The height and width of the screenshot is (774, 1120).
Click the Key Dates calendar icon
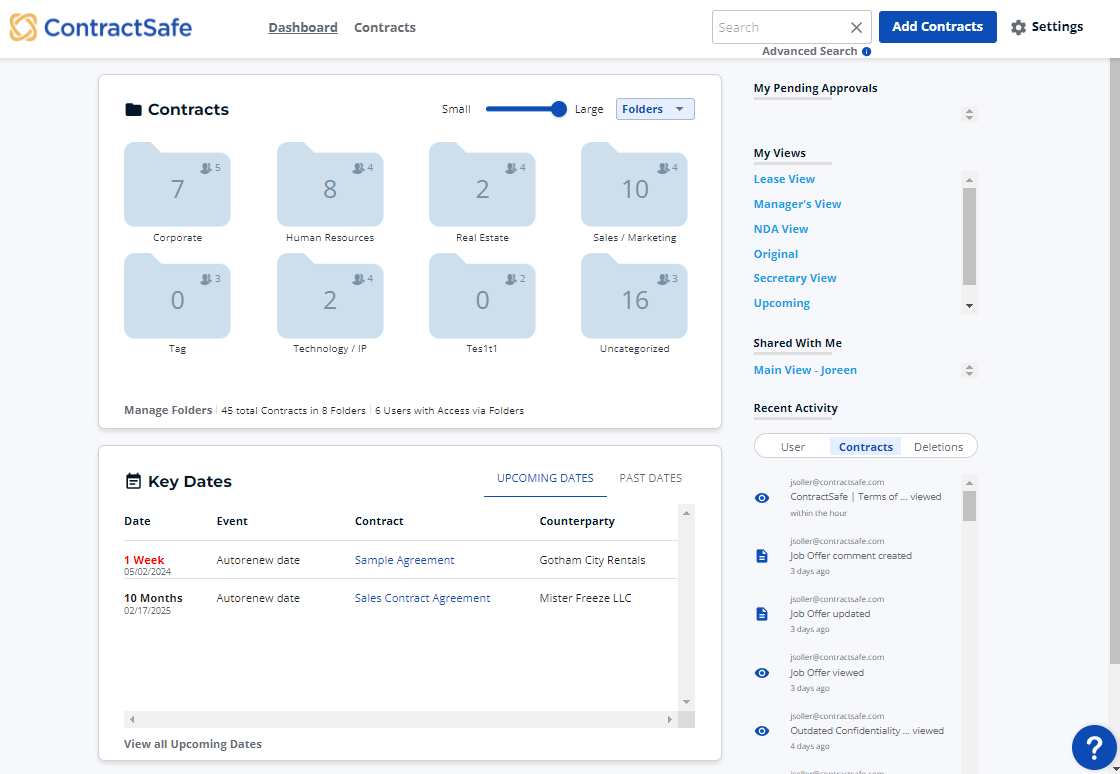coord(133,481)
